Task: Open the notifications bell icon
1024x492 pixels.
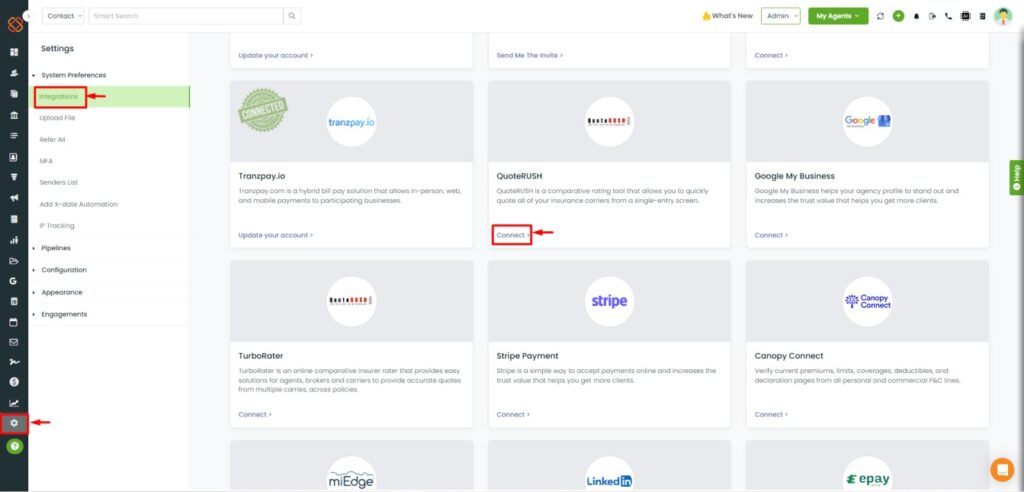Action: pyautogui.click(x=916, y=16)
